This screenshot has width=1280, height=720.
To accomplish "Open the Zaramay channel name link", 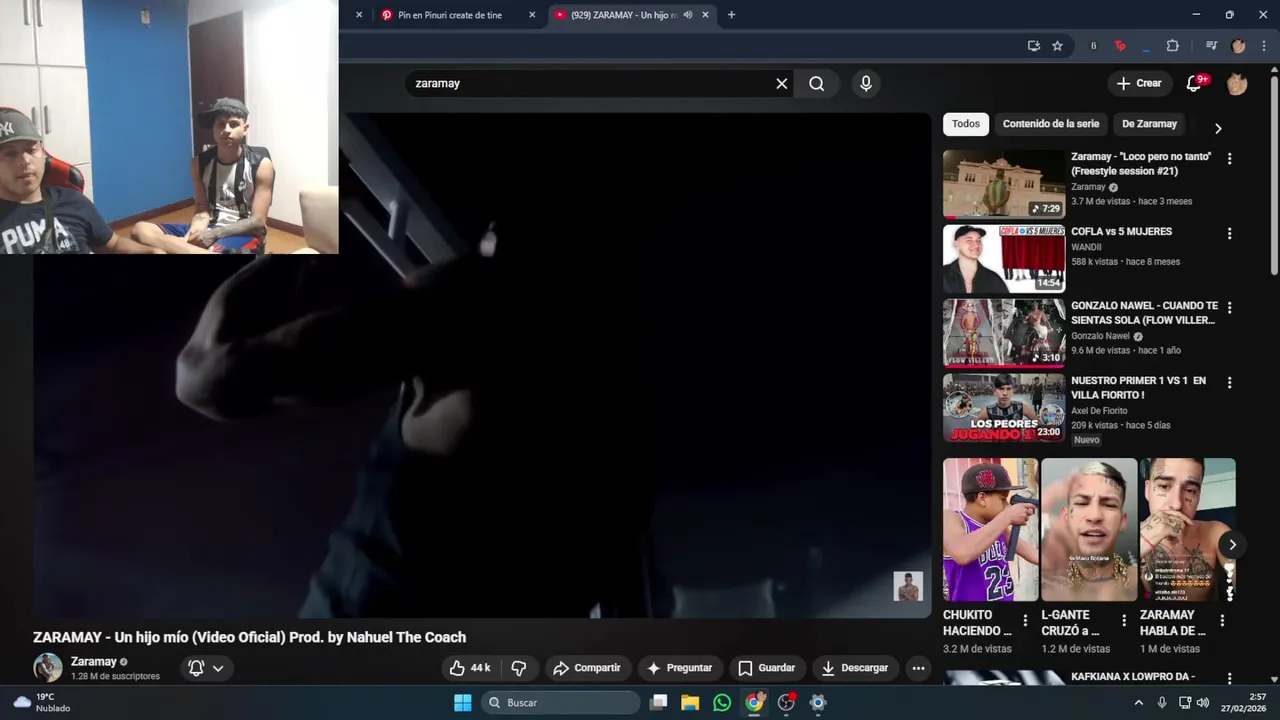I will pos(94,662).
